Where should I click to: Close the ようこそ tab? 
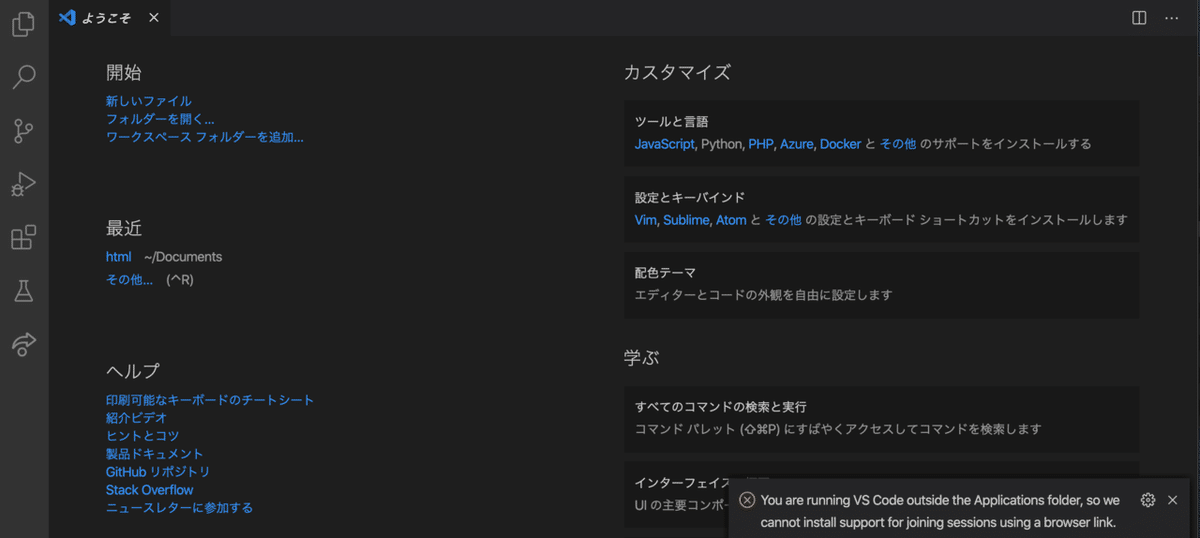[x=153, y=18]
